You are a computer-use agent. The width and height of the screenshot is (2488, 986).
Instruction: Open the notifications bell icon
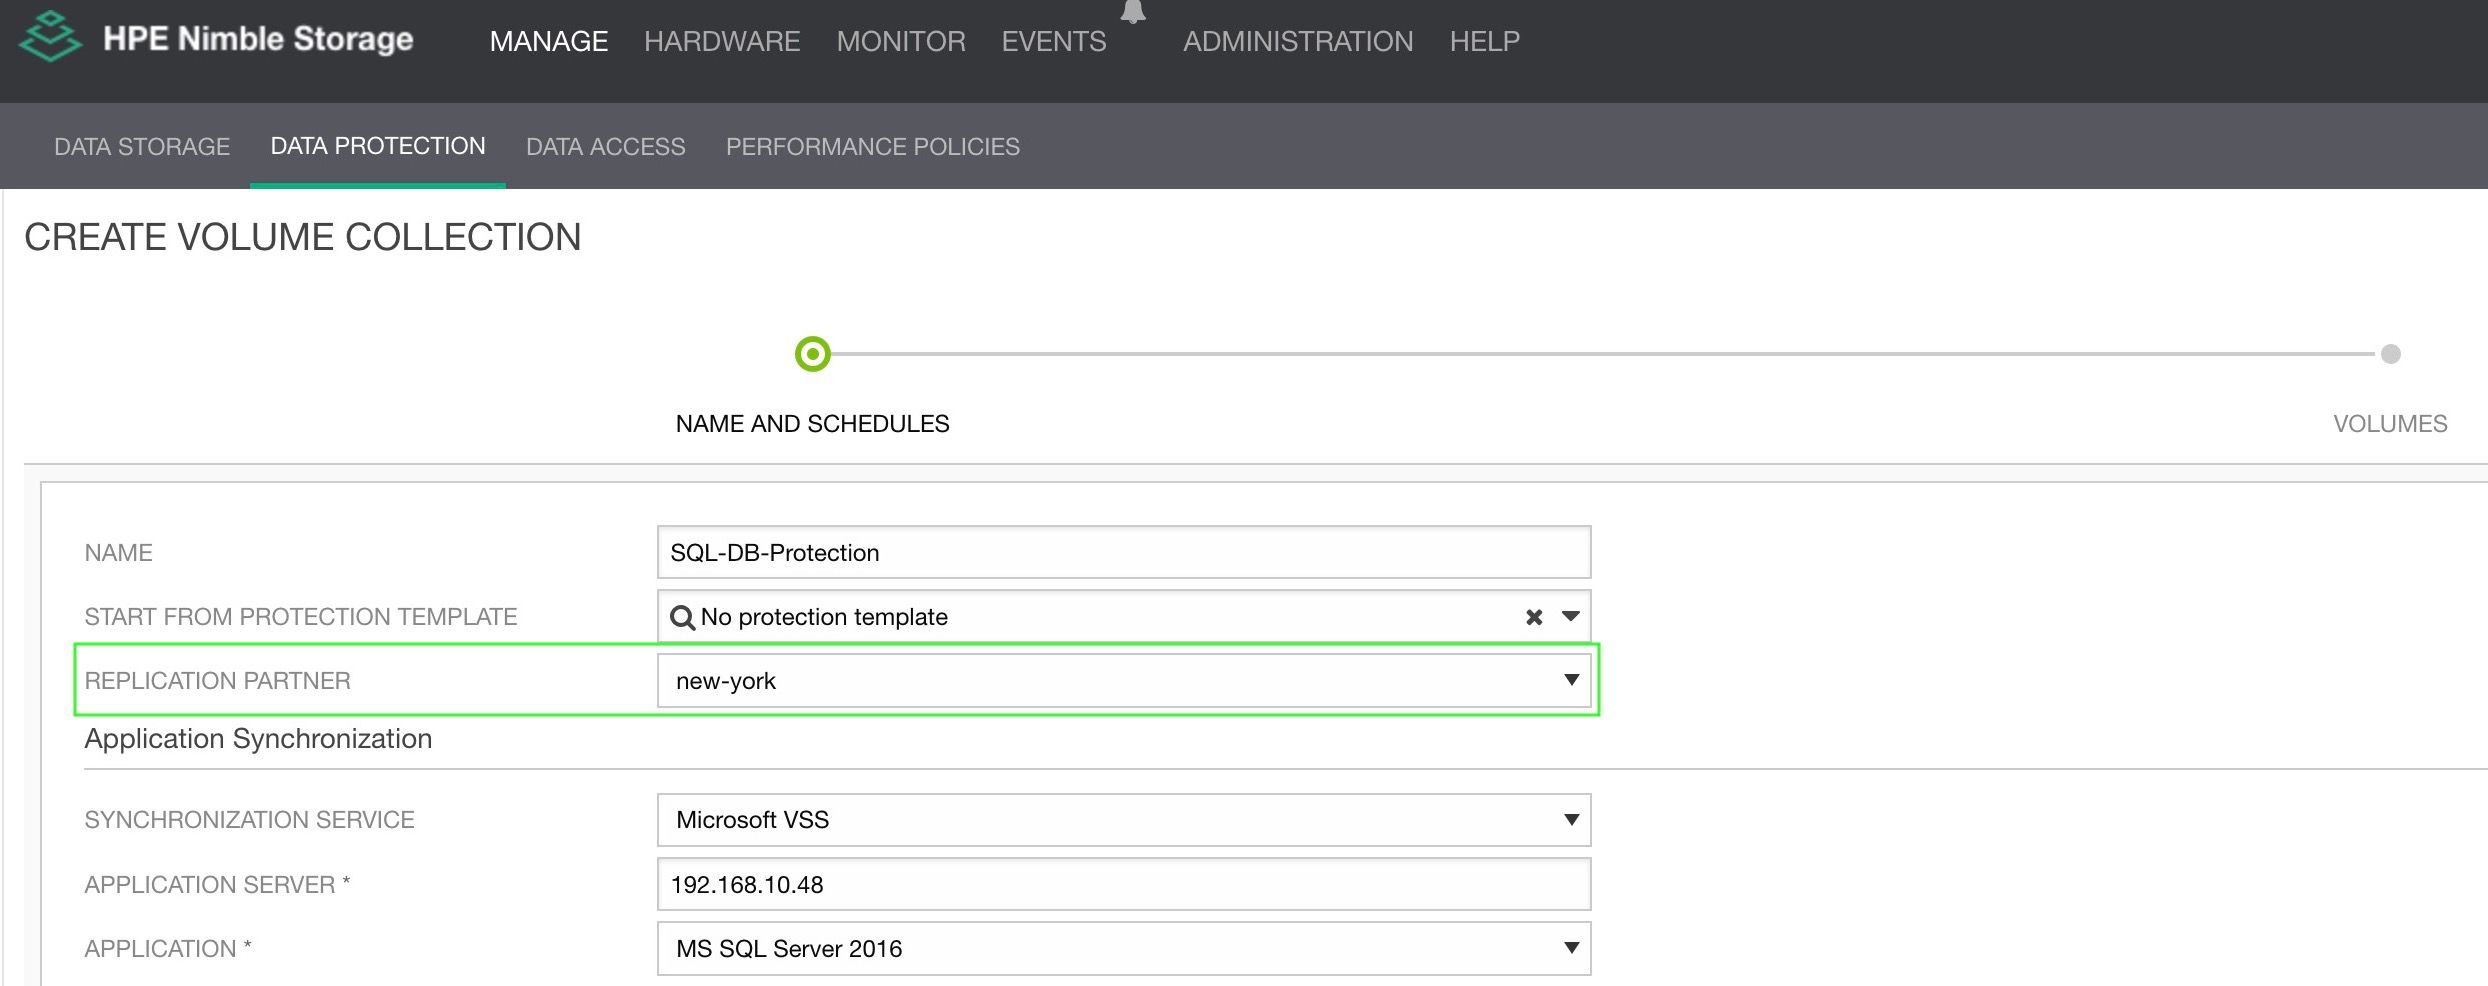click(1133, 11)
